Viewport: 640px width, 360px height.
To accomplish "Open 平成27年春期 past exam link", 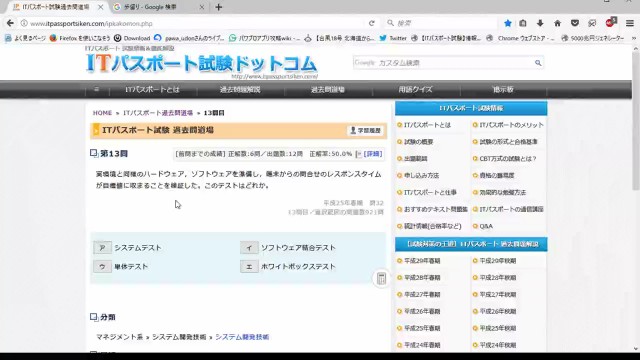I will tap(422, 294).
